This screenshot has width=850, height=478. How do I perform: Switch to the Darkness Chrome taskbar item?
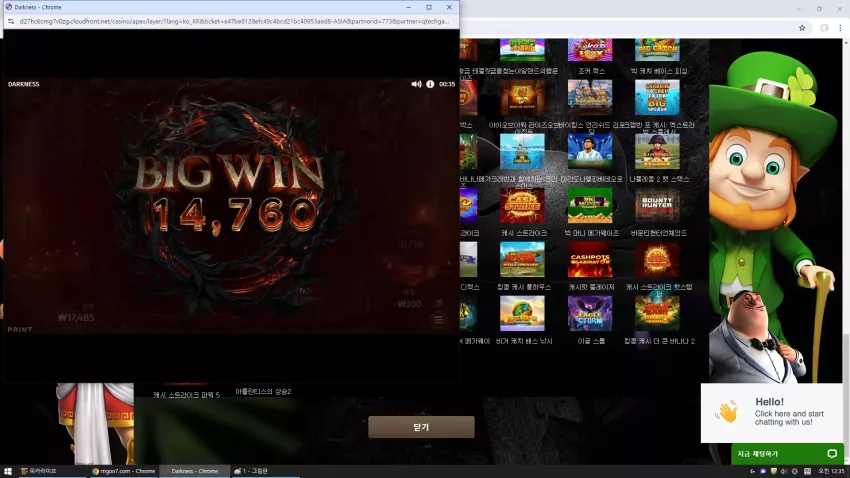click(x=194, y=471)
